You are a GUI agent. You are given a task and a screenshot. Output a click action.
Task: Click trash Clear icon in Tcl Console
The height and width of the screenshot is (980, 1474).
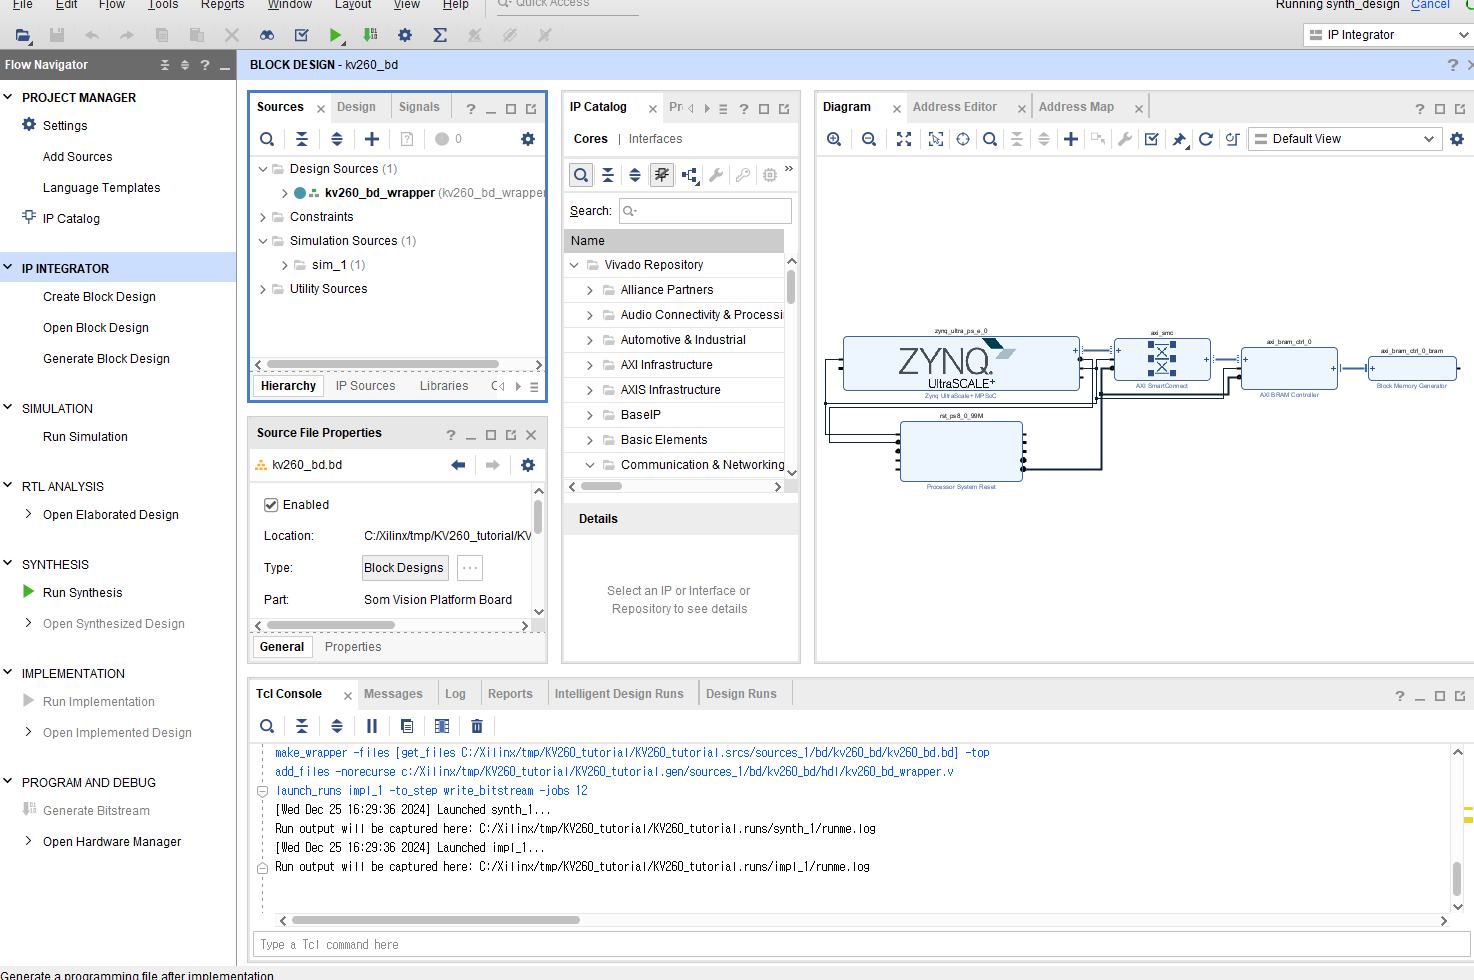click(477, 726)
